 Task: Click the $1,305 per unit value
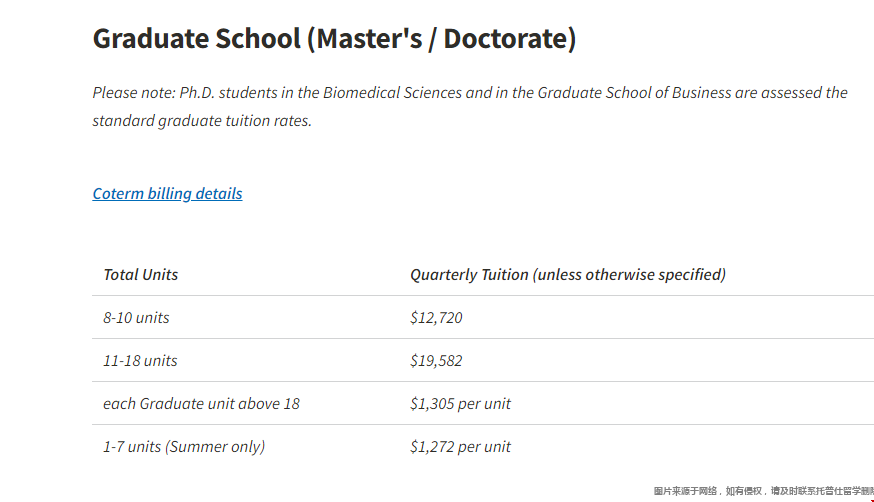point(460,404)
